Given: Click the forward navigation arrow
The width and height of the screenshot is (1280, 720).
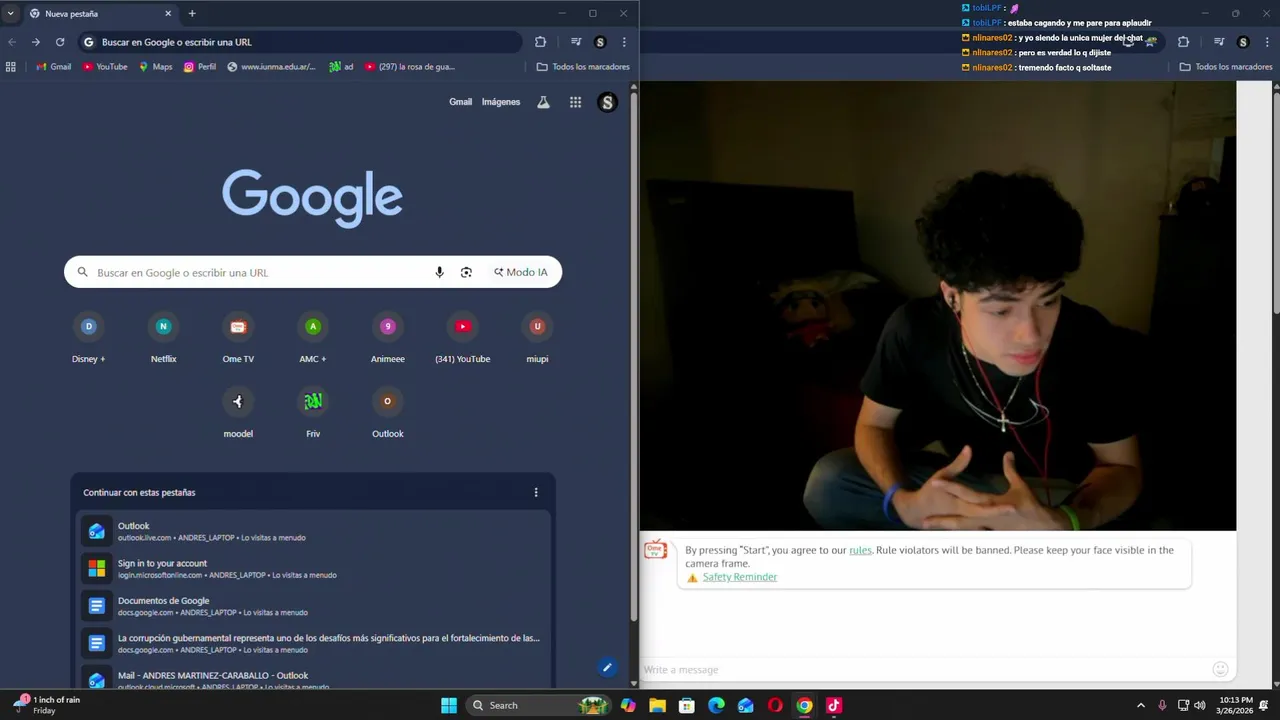Looking at the screenshot, I should pyautogui.click(x=36, y=42).
